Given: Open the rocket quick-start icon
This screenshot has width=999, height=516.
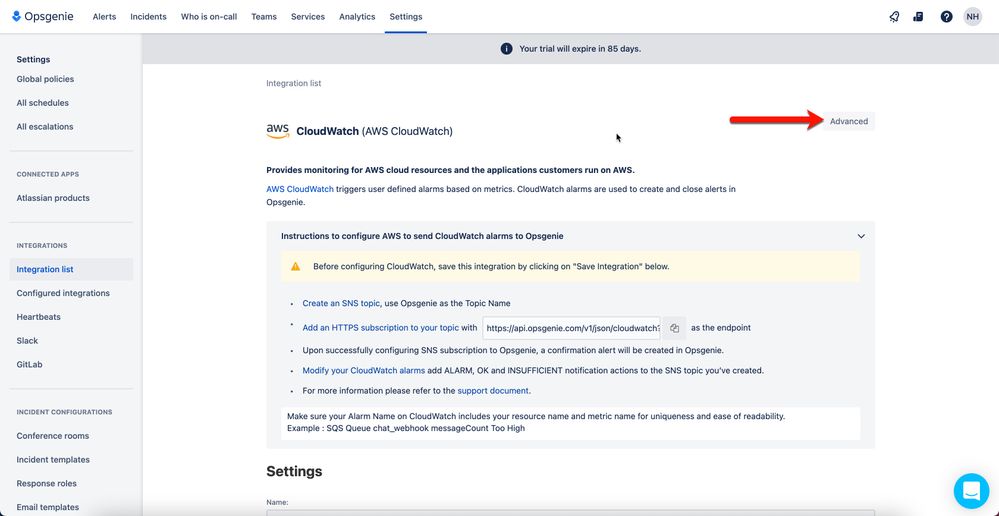Looking at the screenshot, I should (894, 17).
